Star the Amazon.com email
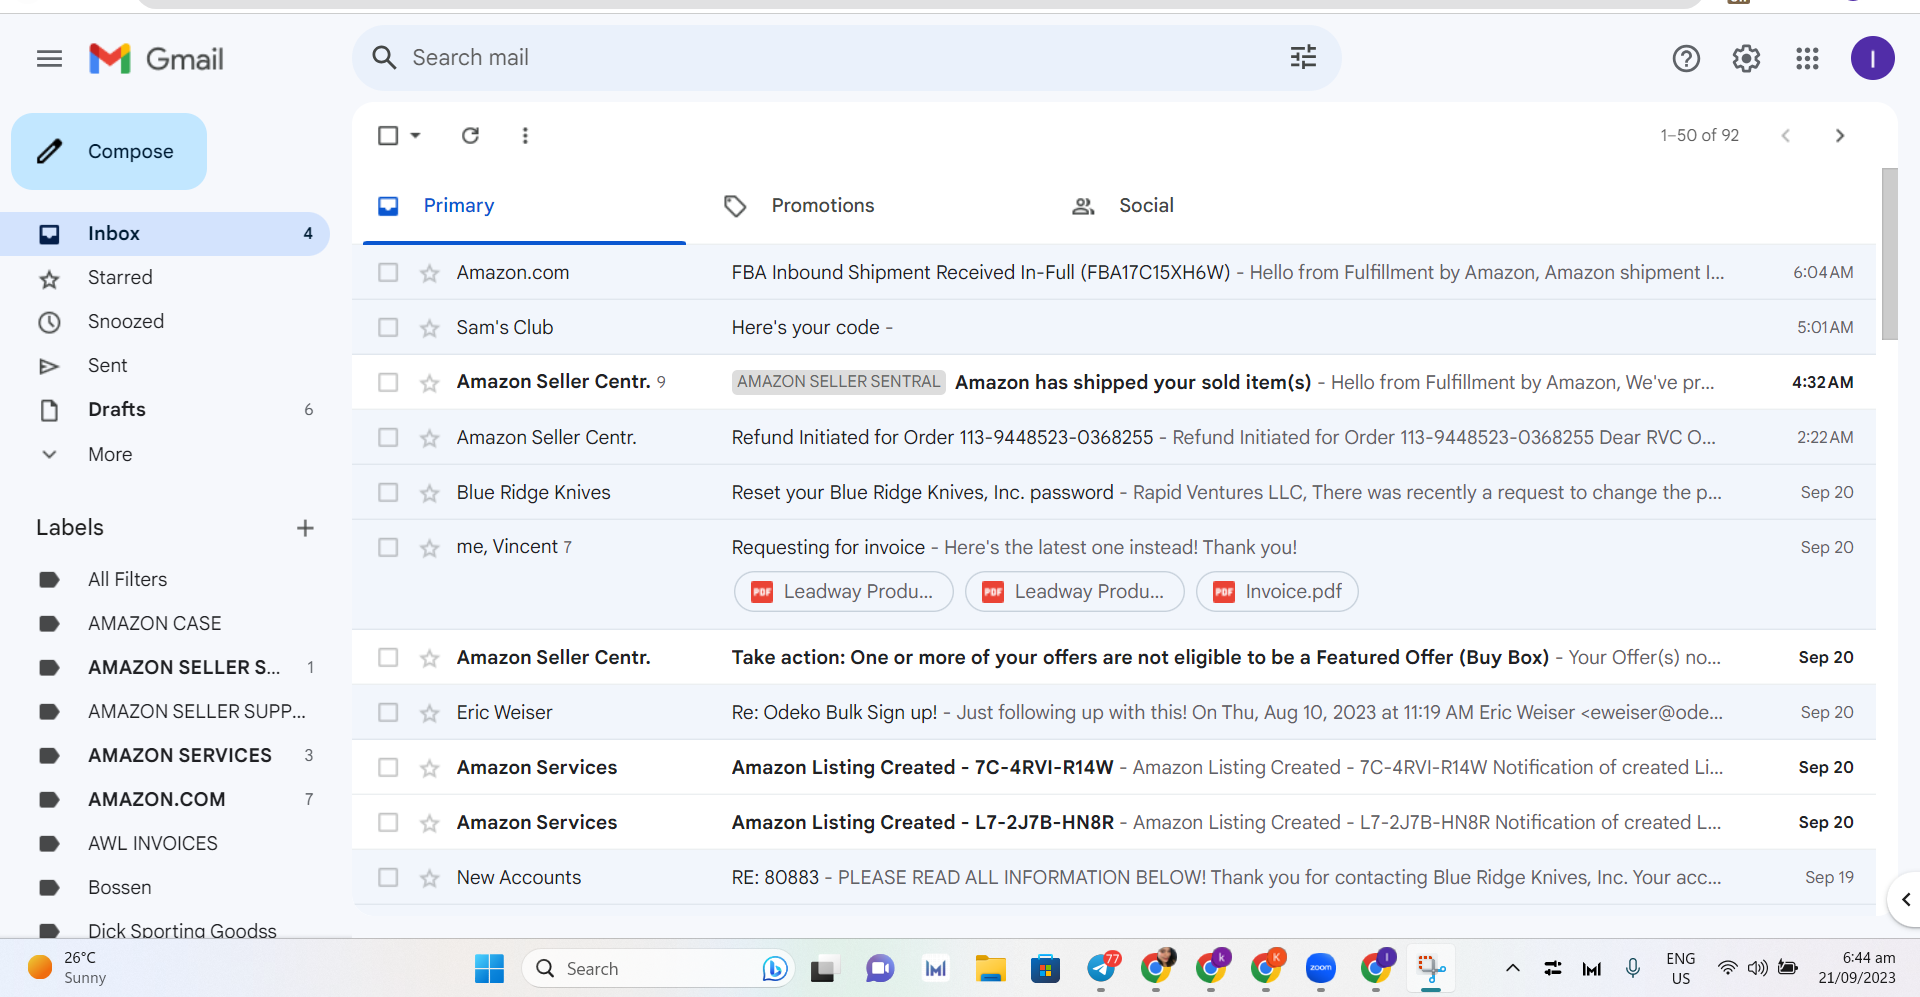Screen dimensions: 1920x997 [430, 273]
